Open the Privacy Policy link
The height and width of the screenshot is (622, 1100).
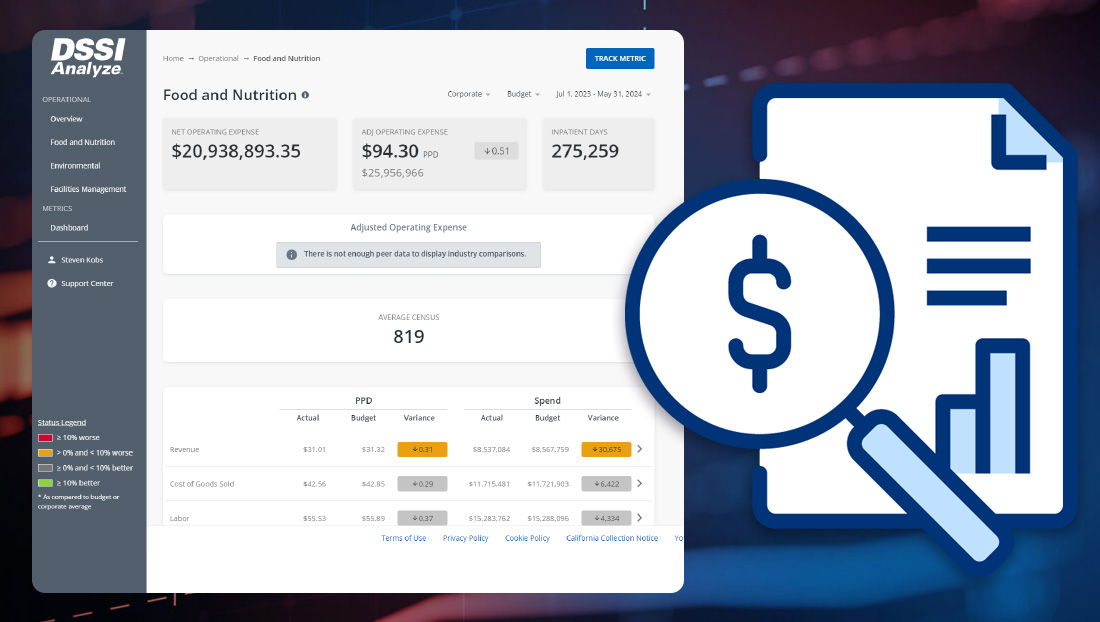465,538
